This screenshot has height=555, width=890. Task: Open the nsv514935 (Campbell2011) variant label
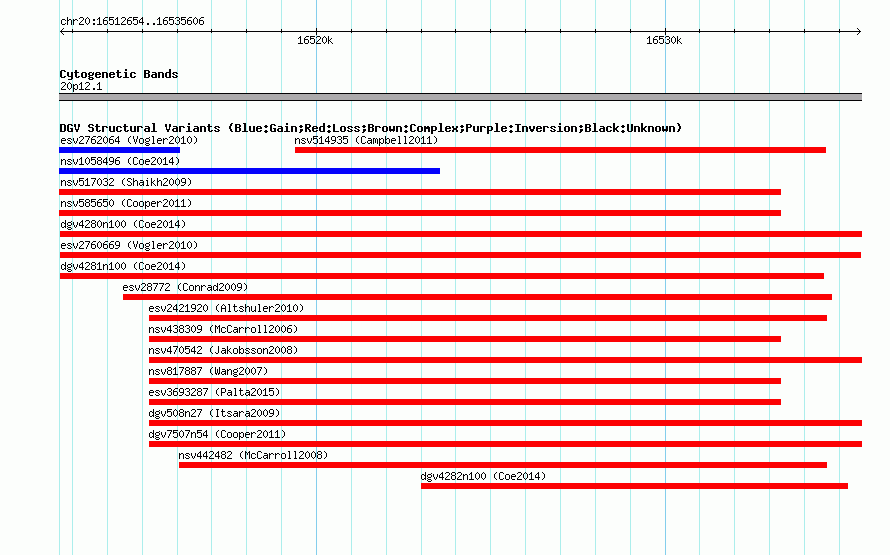(x=366, y=140)
